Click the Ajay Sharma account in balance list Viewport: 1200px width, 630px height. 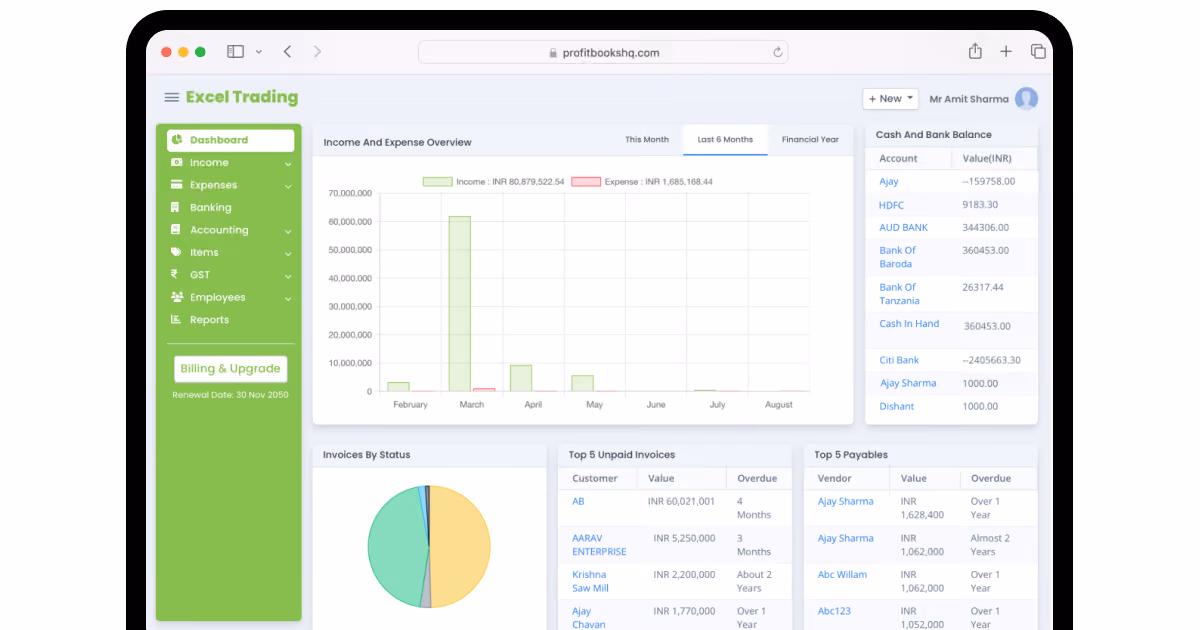tap(908, 383)
